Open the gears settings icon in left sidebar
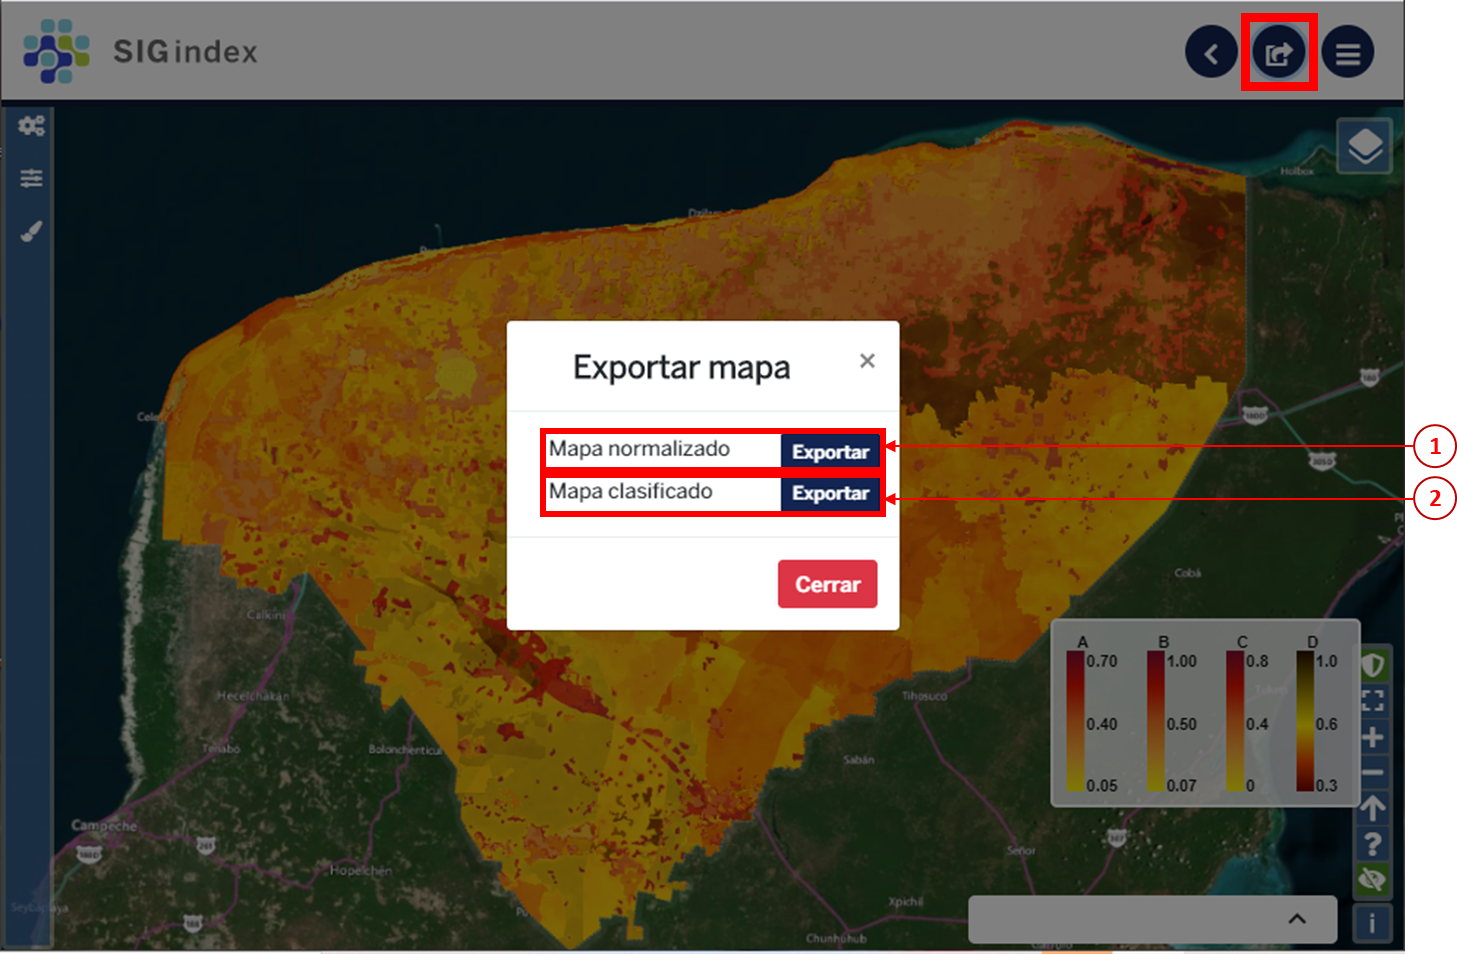The width and height of the screenshot is (1457, 954). 31,126
